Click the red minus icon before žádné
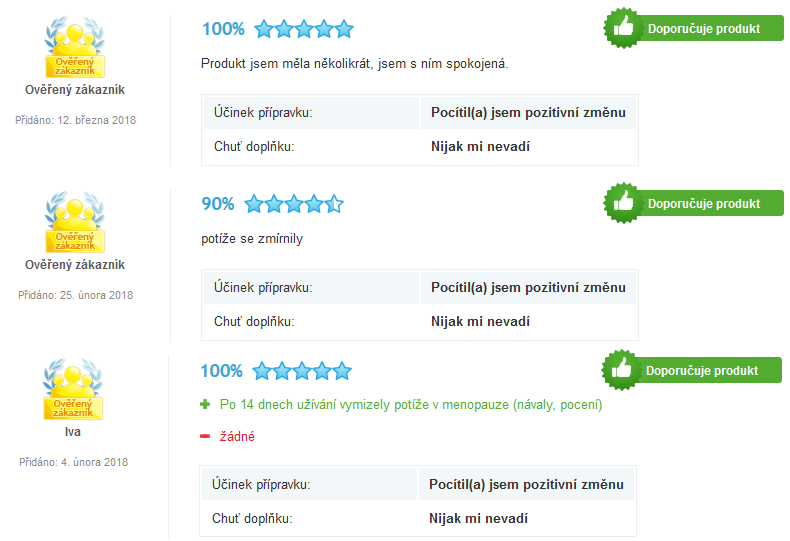This screenshot has height=541, width=790. (x=205, y=436)
